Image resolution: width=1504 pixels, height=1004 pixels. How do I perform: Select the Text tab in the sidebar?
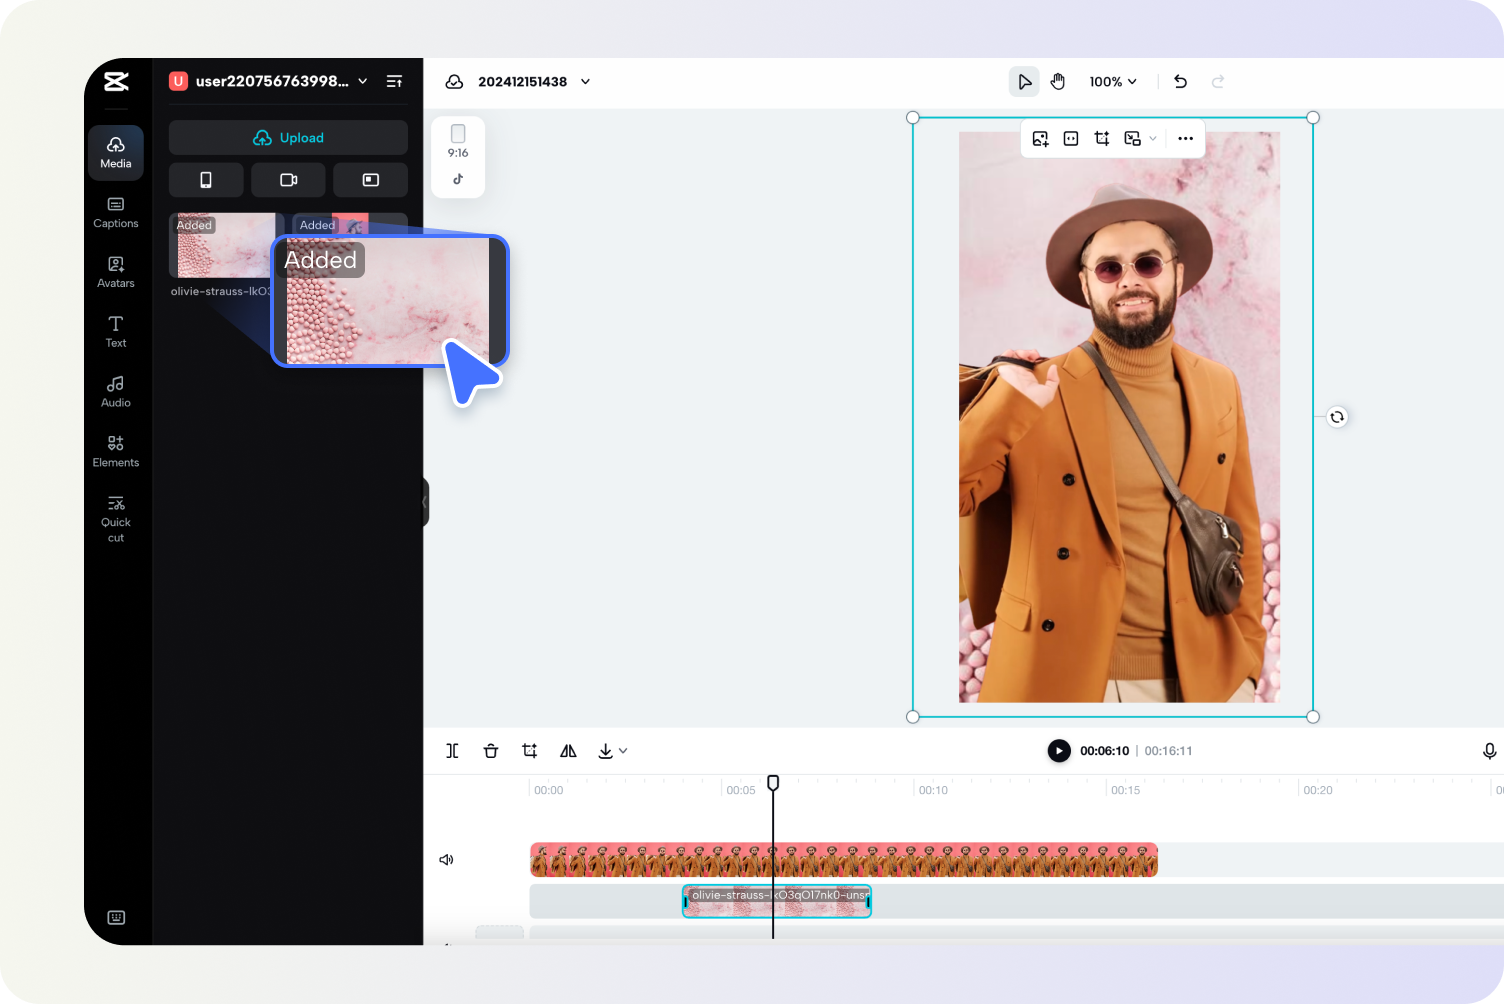(x=116, y=332)
